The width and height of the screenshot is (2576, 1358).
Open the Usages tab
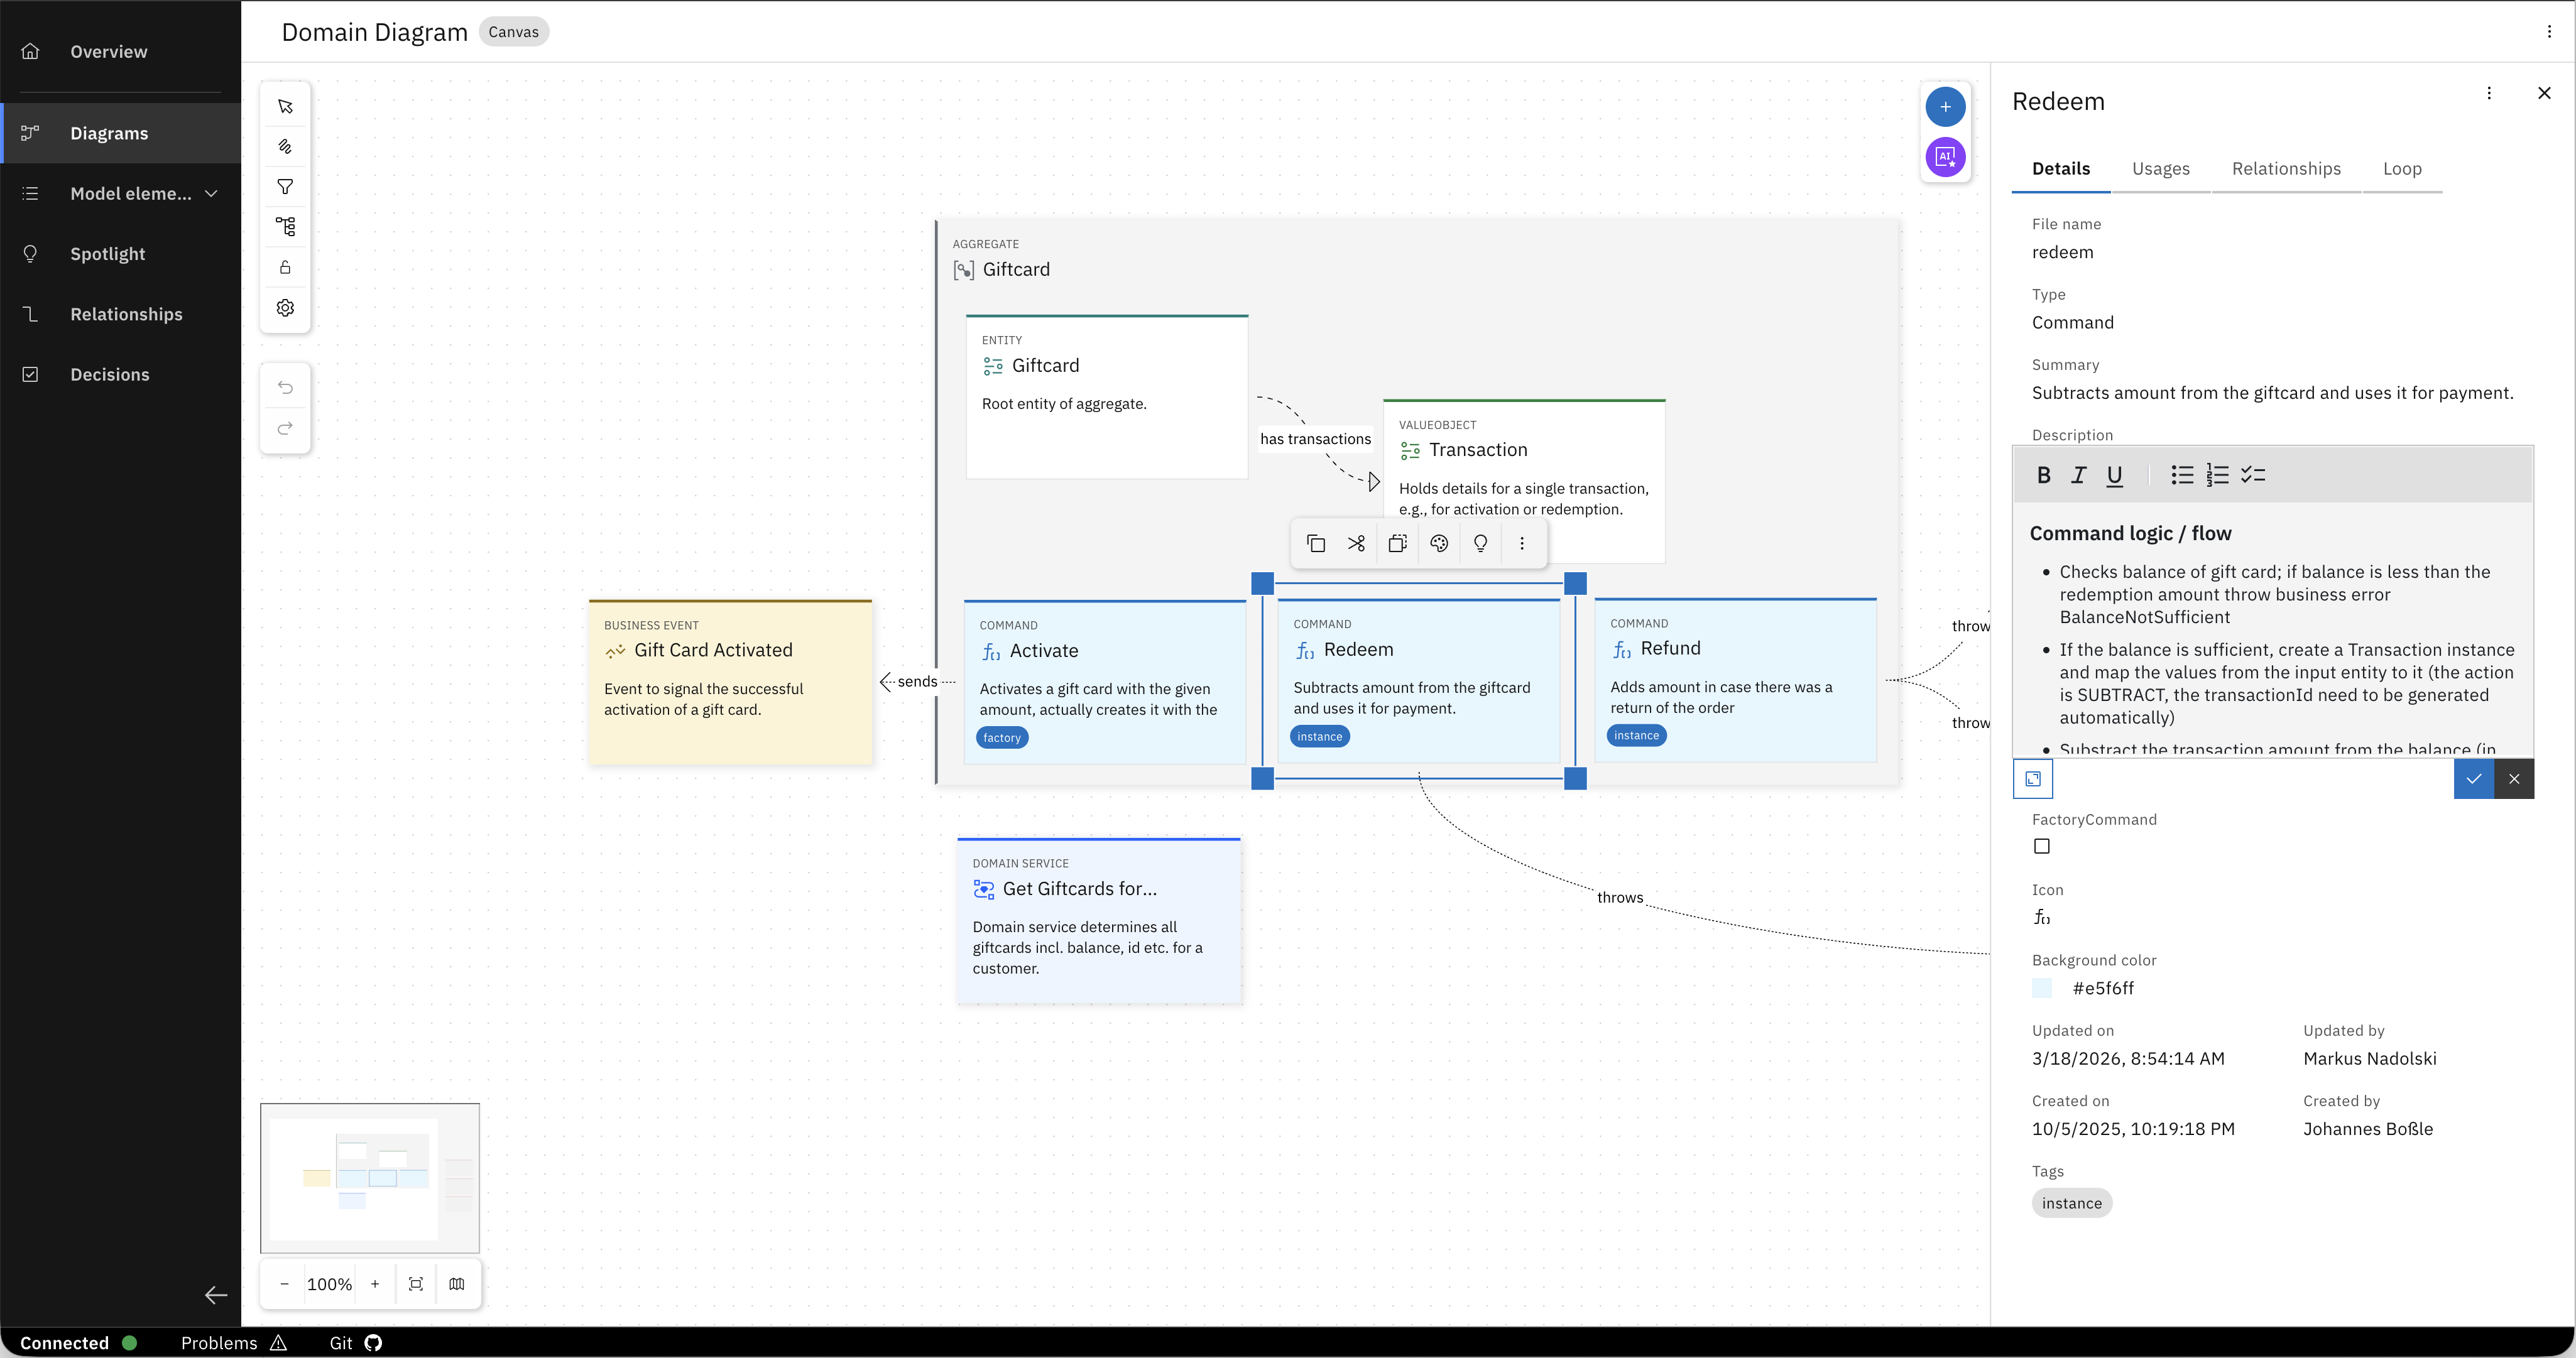point(2160,169)
